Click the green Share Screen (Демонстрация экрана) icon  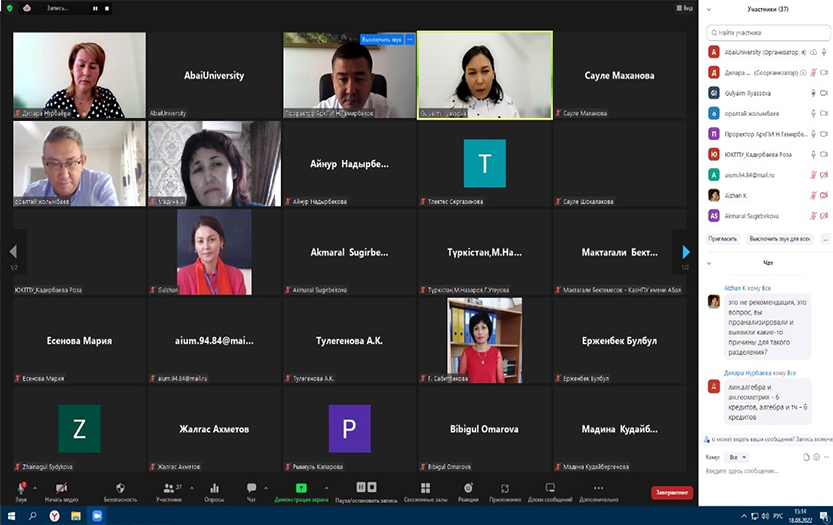(301, 488)
